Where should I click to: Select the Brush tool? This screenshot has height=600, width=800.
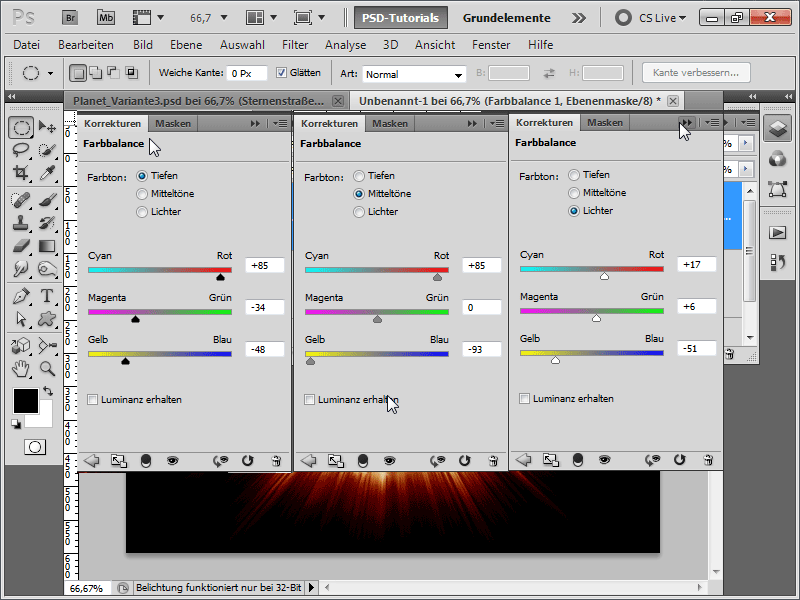pyautogui.click(x=47, y=199)
